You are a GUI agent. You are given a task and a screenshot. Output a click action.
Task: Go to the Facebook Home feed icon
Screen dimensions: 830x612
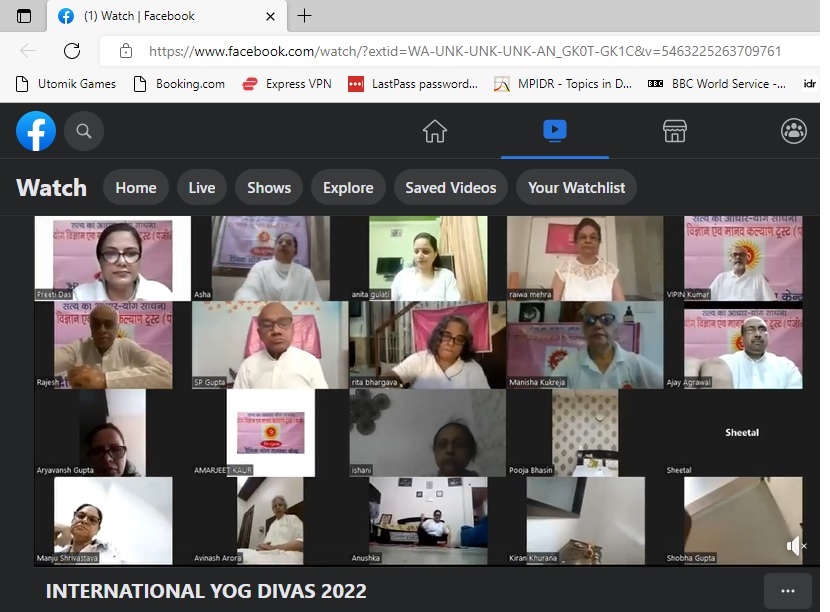coord(434,131)
